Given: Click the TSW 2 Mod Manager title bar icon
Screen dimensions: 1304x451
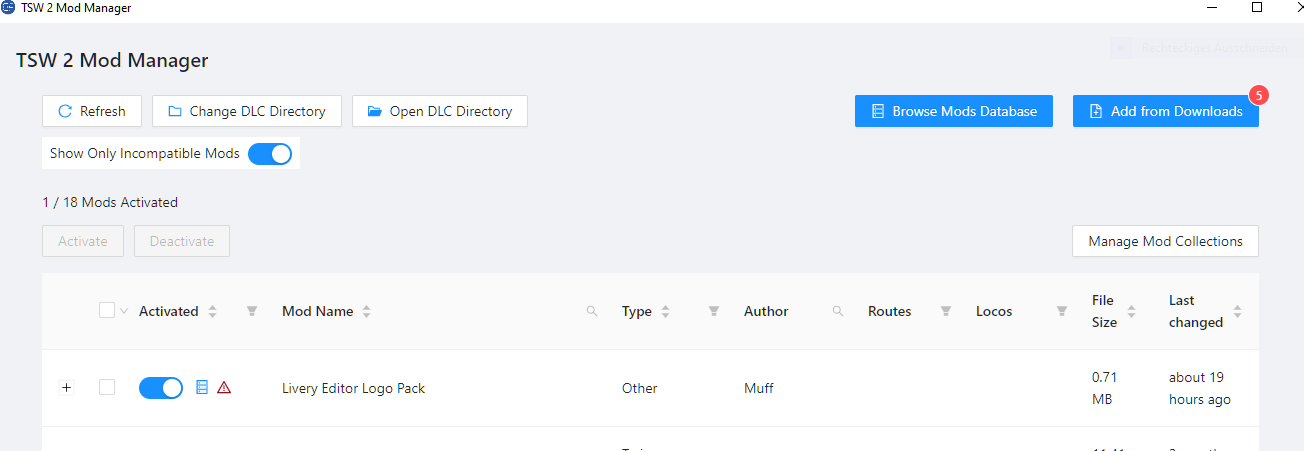Looking at the screenshot, I should click(8, 8).
